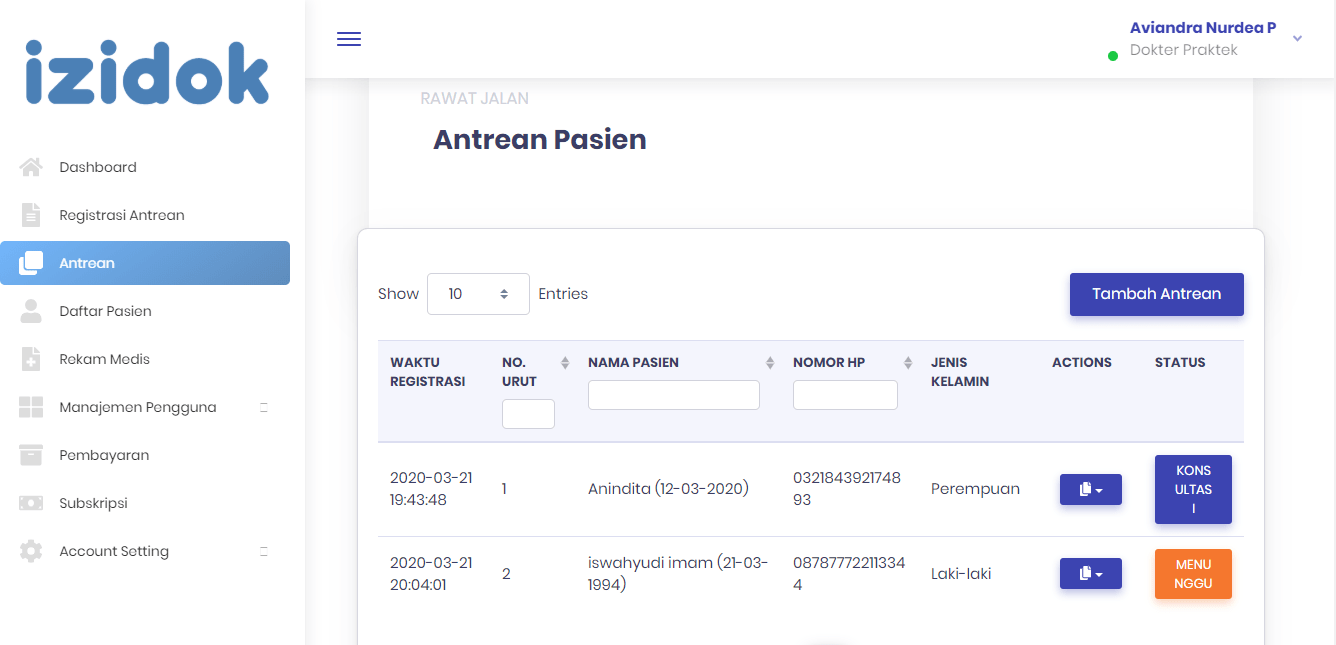Click the Rekam Medis file icon
This screenshot has width=1336, height=645.
tap(31, 359)
